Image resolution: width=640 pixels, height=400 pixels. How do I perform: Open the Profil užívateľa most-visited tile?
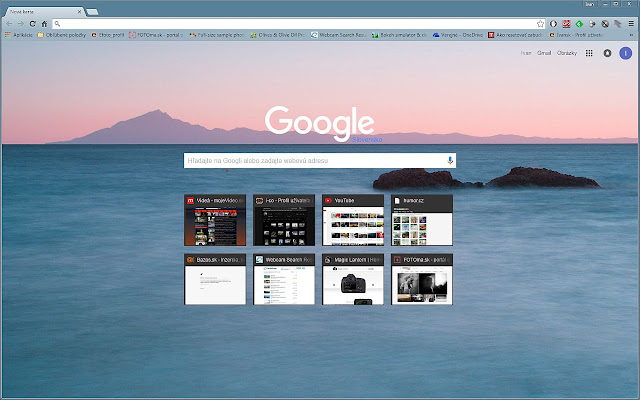click(x=284, y=220)
